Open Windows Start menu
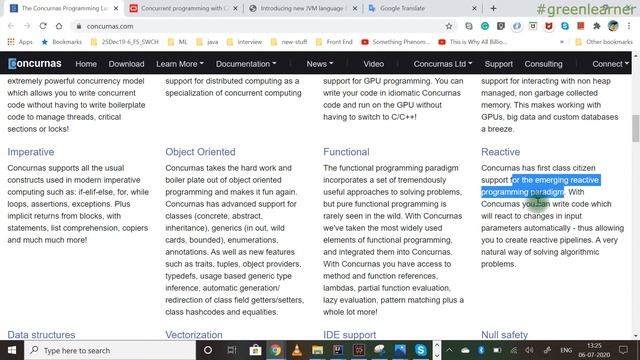The width and height of the screenshot is (640, 360). [x=12, y=350]
